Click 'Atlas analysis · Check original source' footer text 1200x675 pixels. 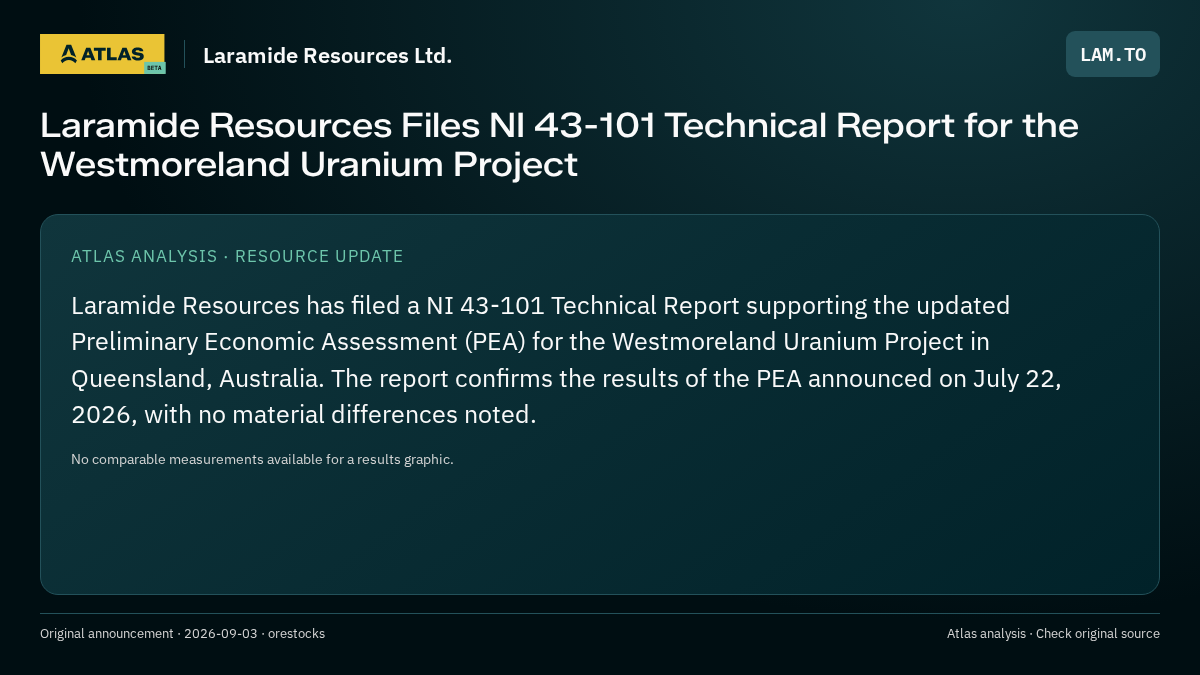click(x=1053, y=634)
